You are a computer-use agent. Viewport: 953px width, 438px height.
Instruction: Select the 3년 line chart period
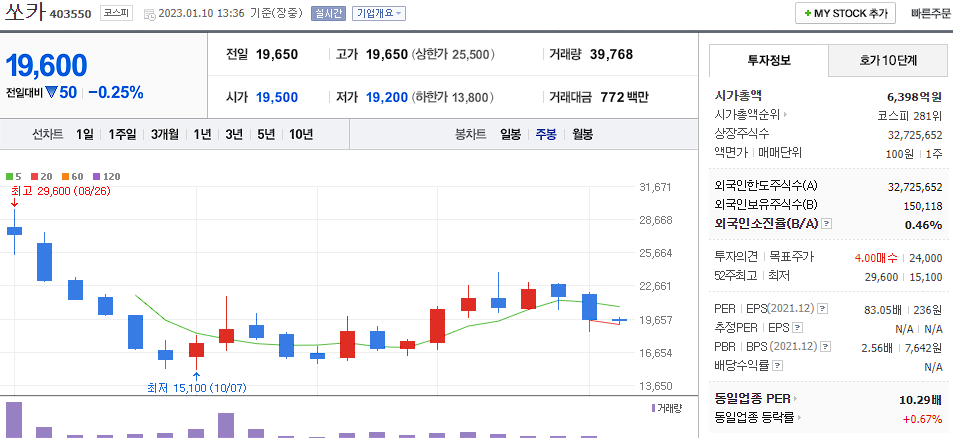(234, 134)
